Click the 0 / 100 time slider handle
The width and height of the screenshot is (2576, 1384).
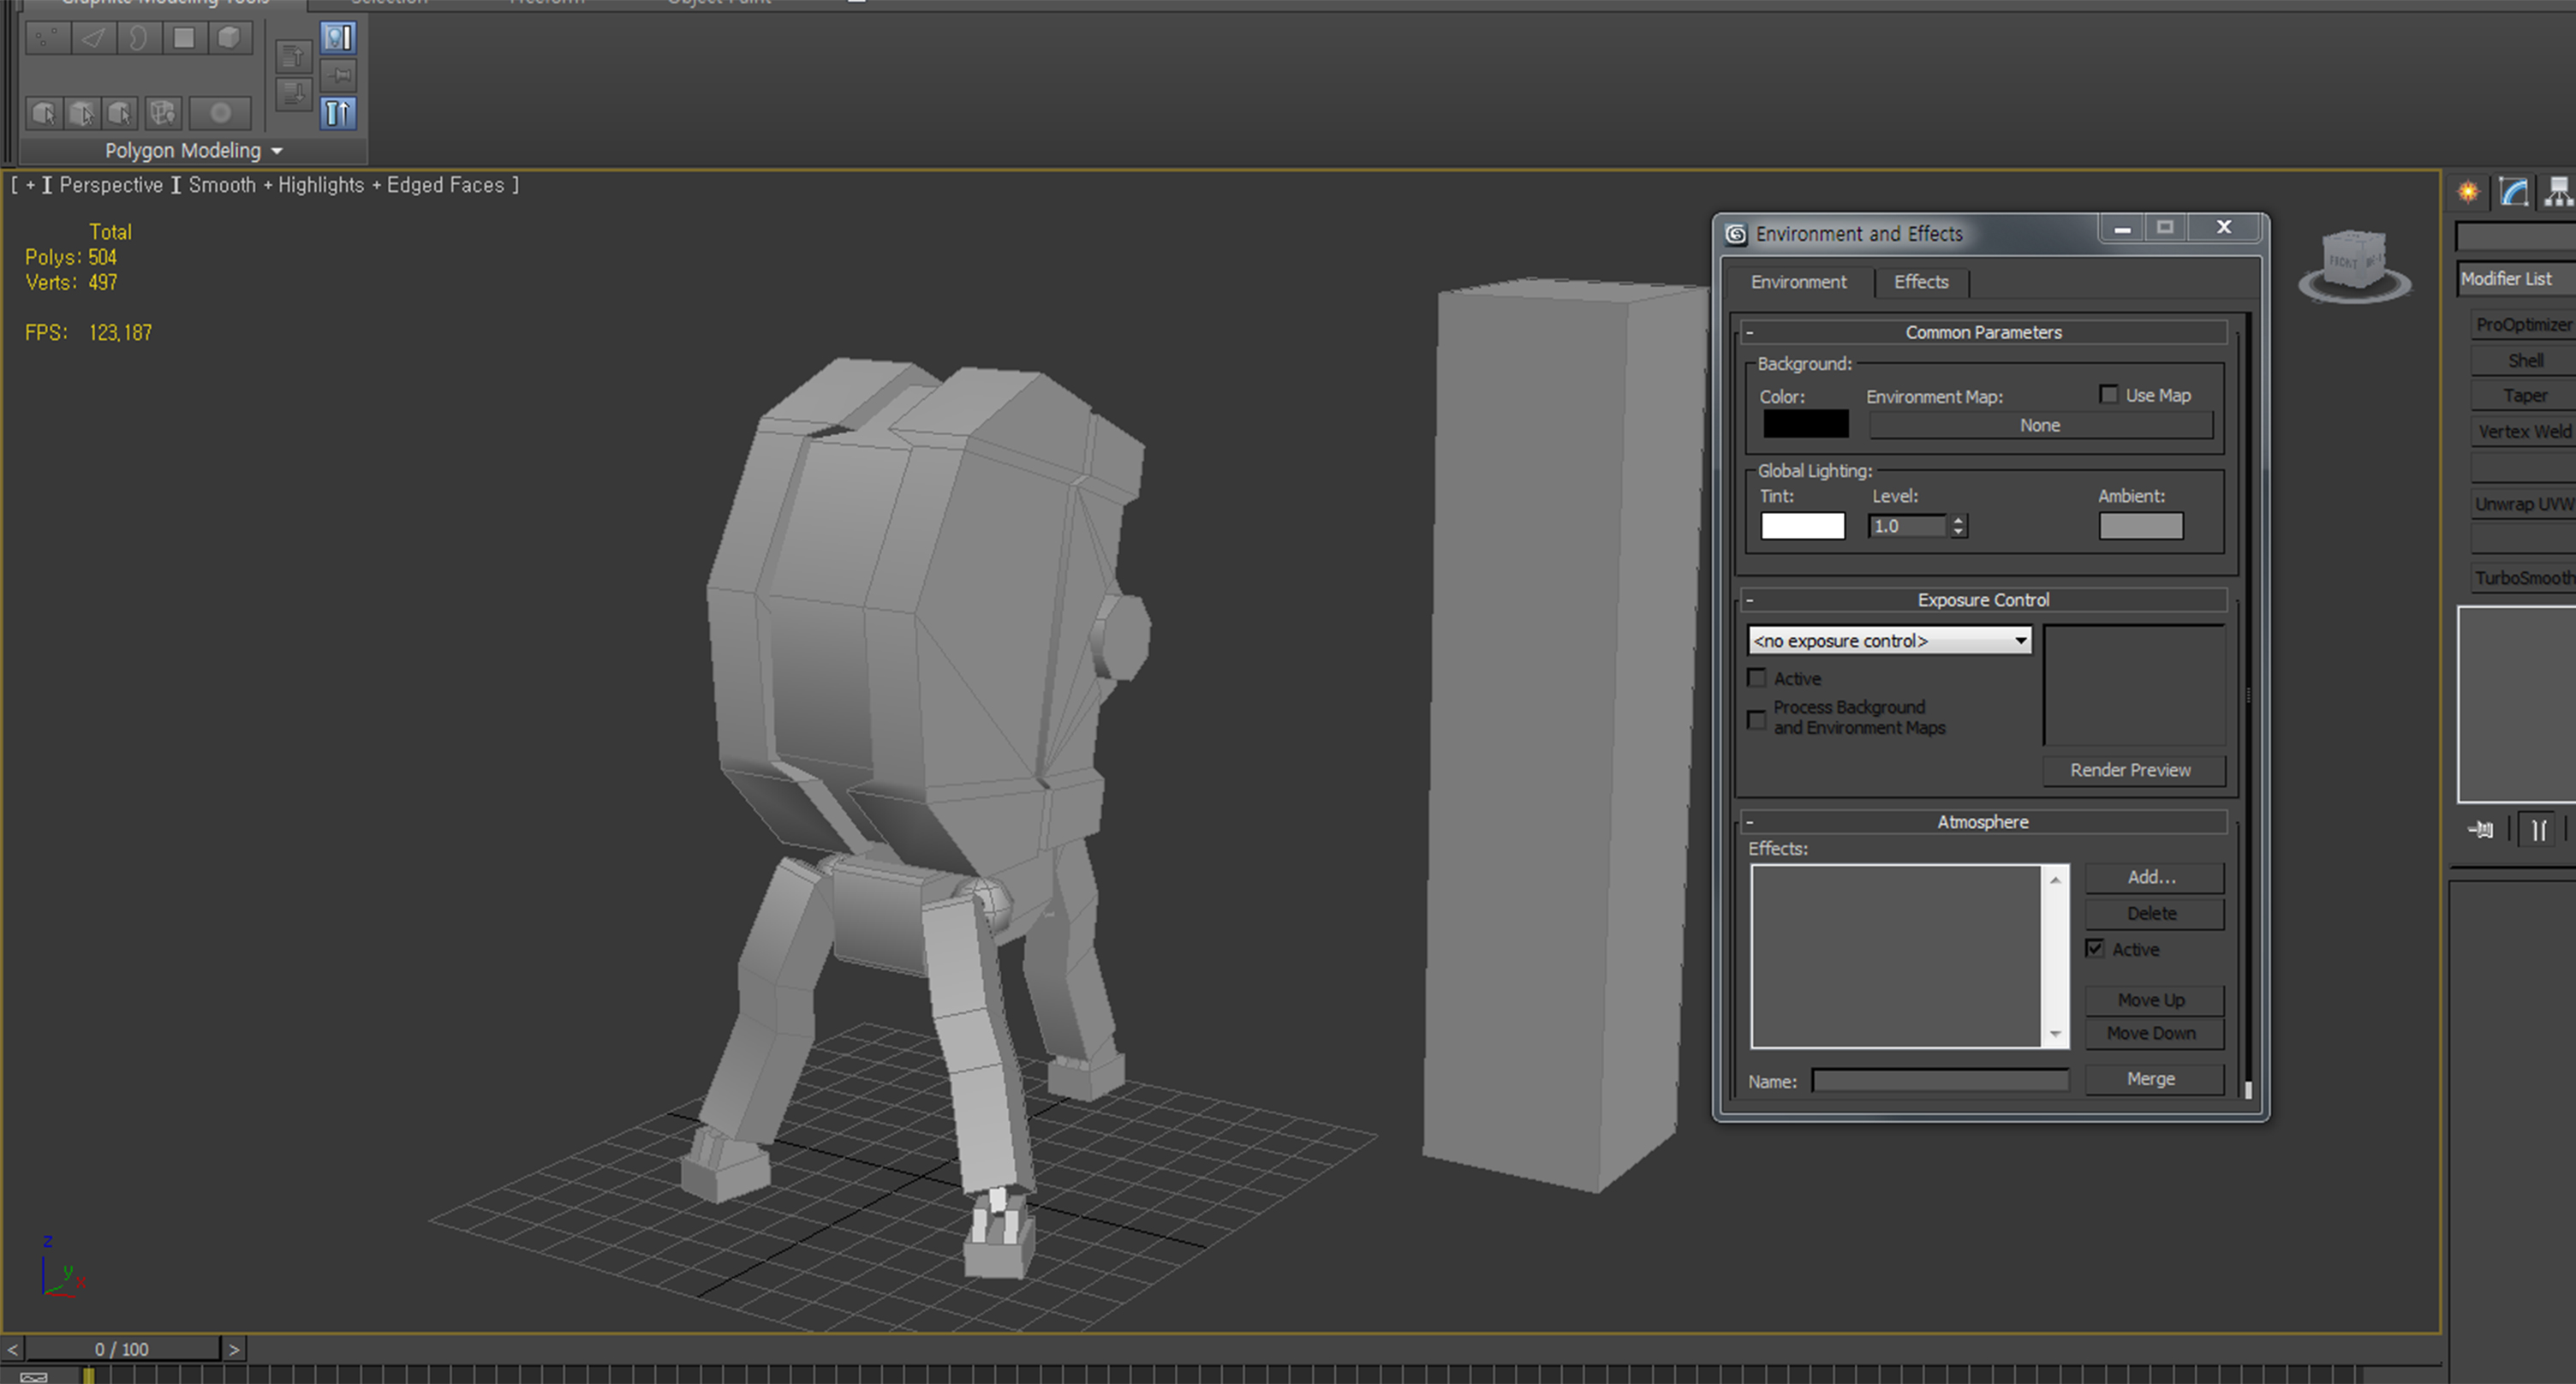click(122, 1349)
